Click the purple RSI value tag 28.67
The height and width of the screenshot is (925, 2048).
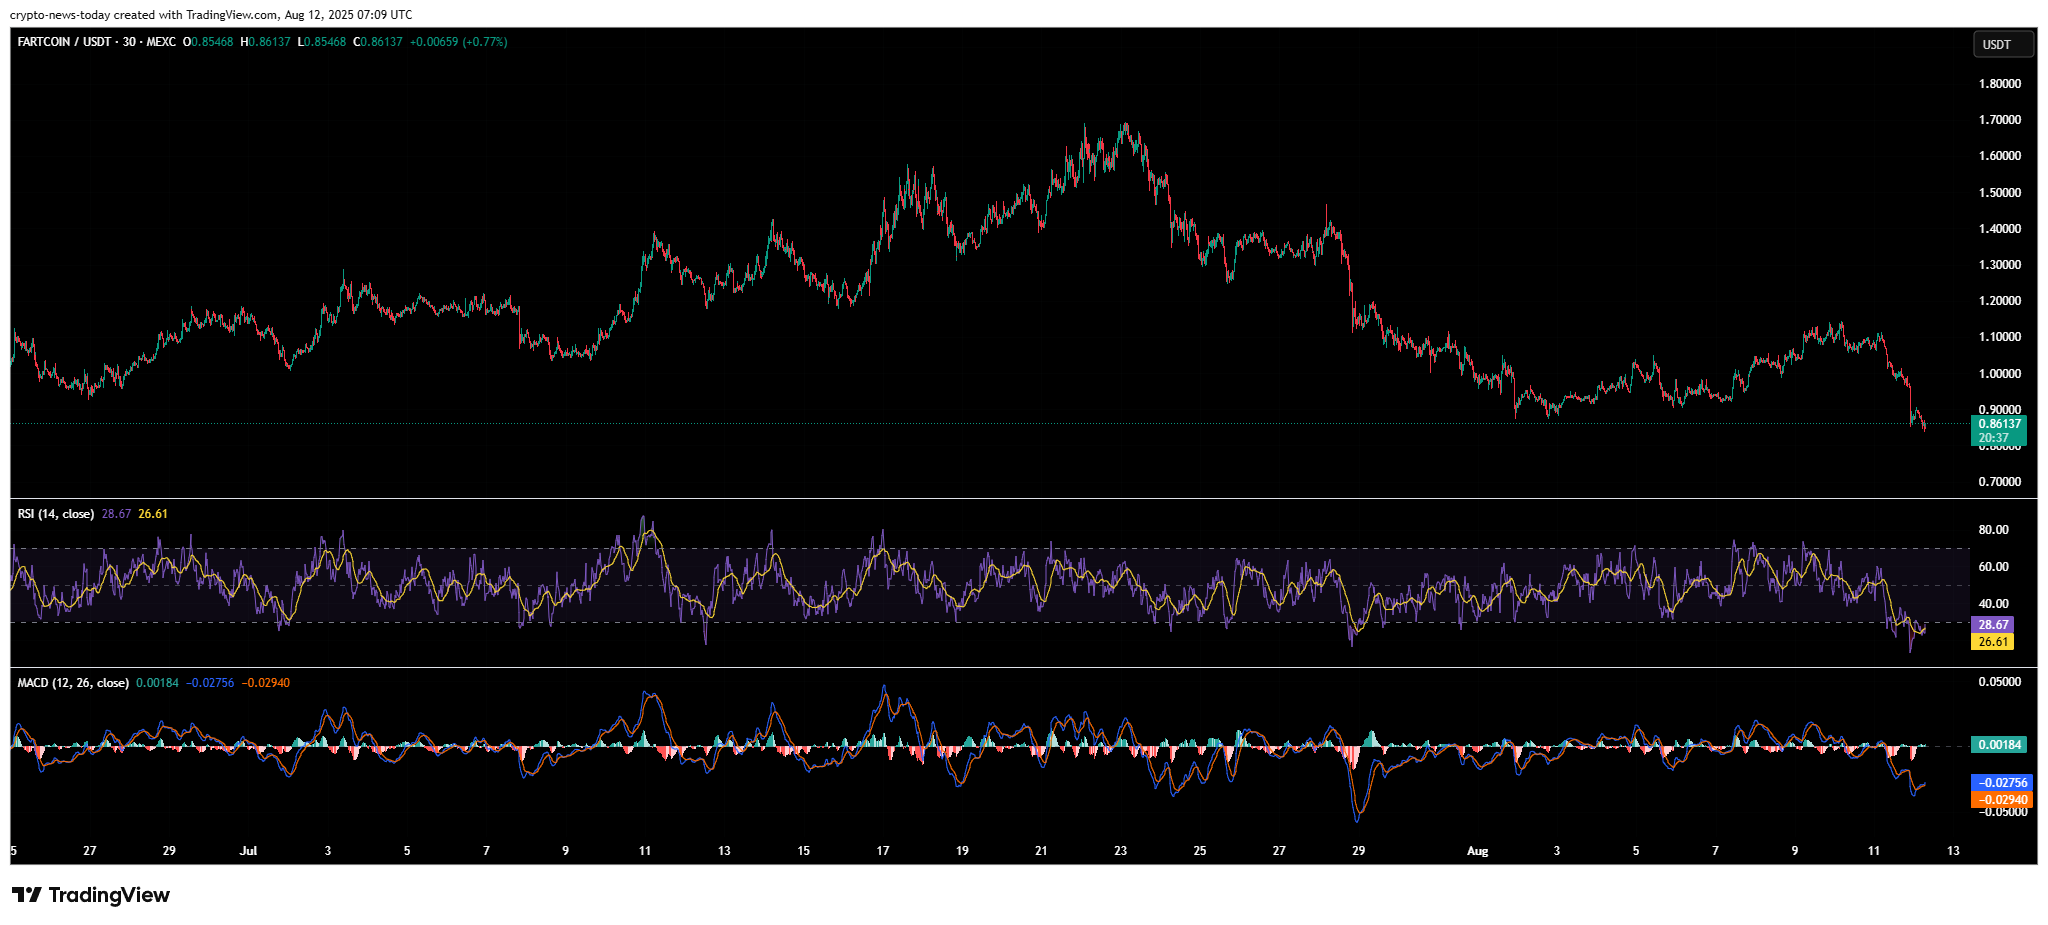pyautogui.click(x=1993, y=624)
